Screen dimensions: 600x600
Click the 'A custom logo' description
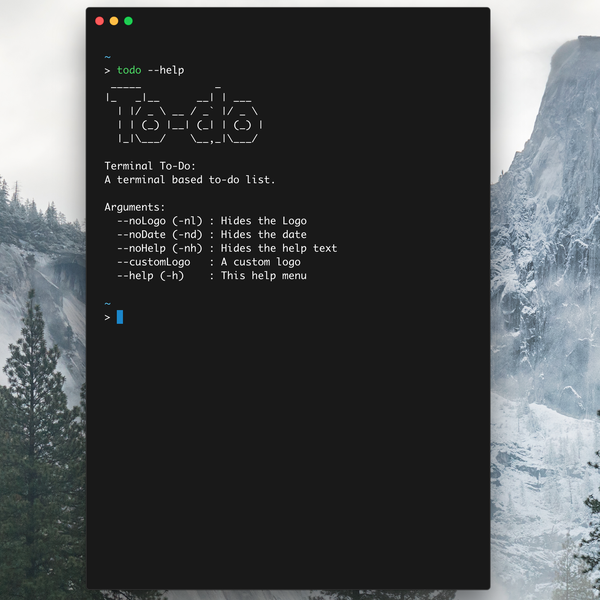point(261,262)
